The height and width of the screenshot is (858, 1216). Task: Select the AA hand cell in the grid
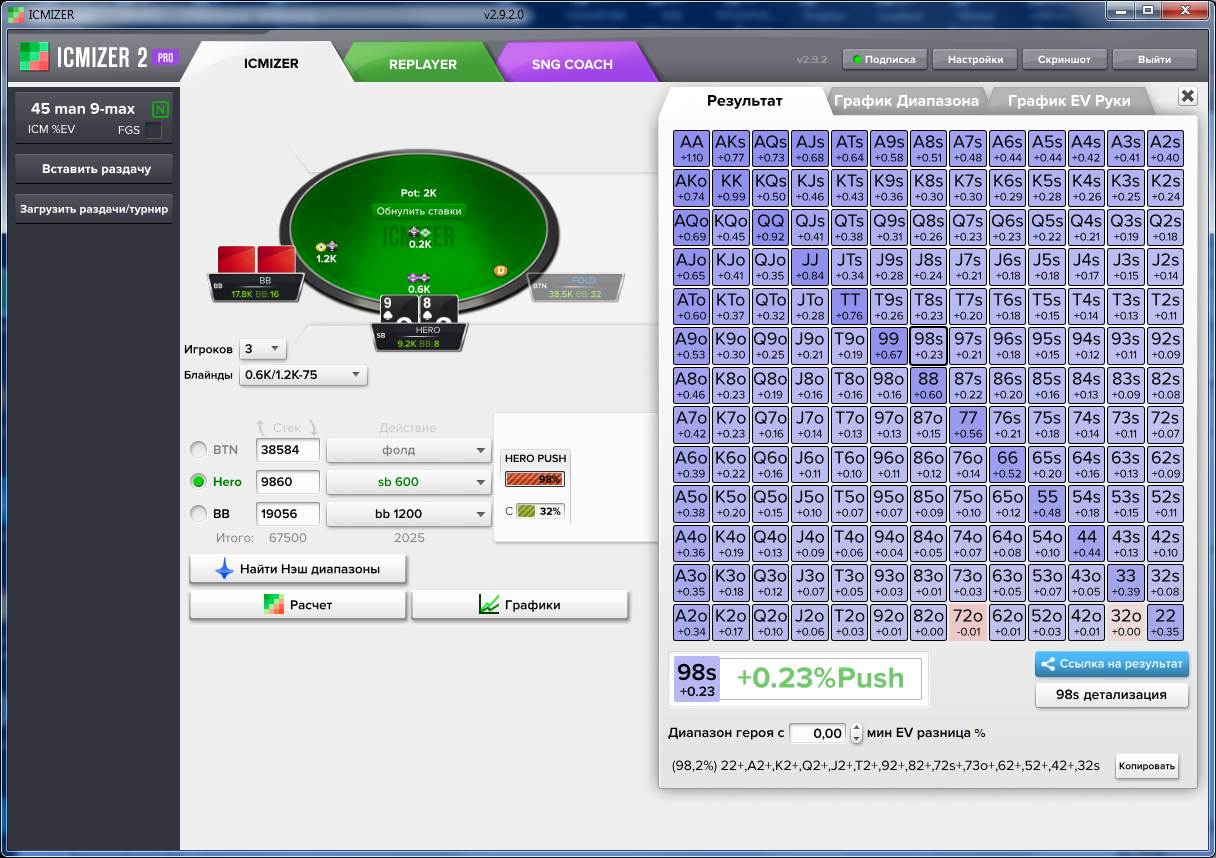coord(692,148)
